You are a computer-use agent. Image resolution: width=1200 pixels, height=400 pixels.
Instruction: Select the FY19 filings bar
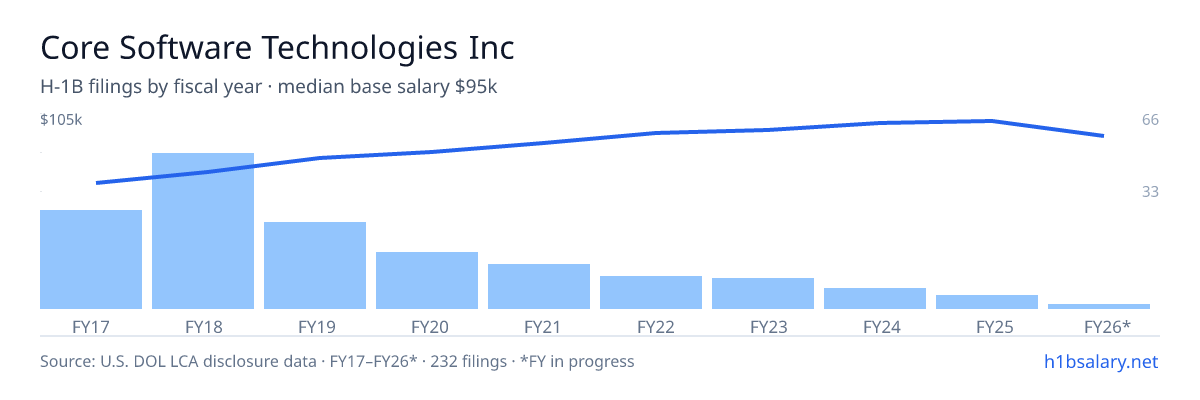315,265
